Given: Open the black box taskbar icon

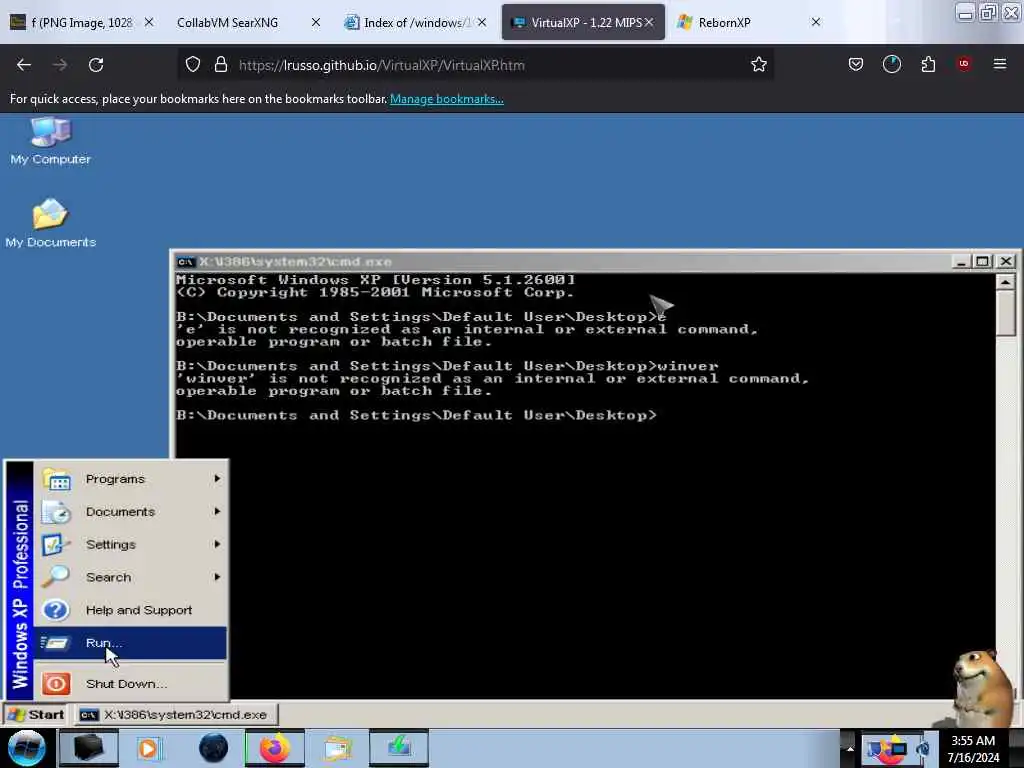Looking at the screenshot, I should pos(88,748).
